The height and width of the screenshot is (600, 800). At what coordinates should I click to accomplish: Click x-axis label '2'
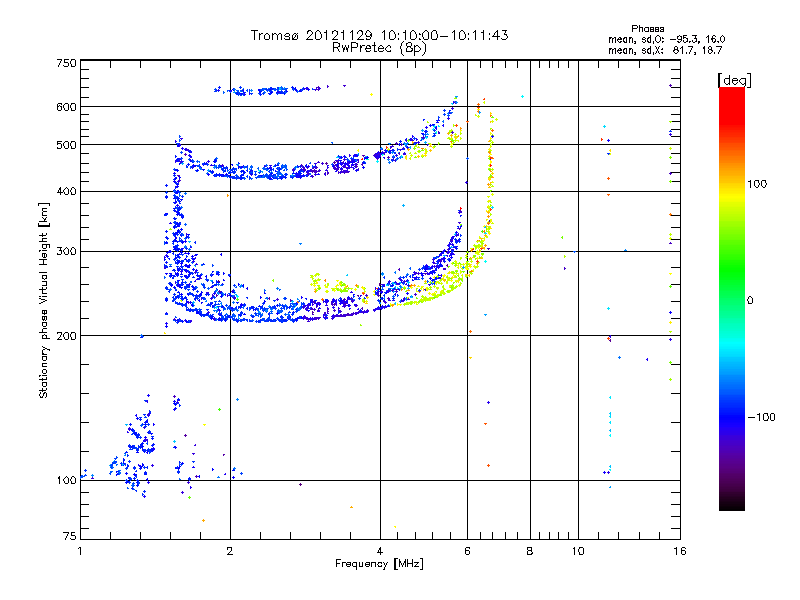[x=230, y=551]
